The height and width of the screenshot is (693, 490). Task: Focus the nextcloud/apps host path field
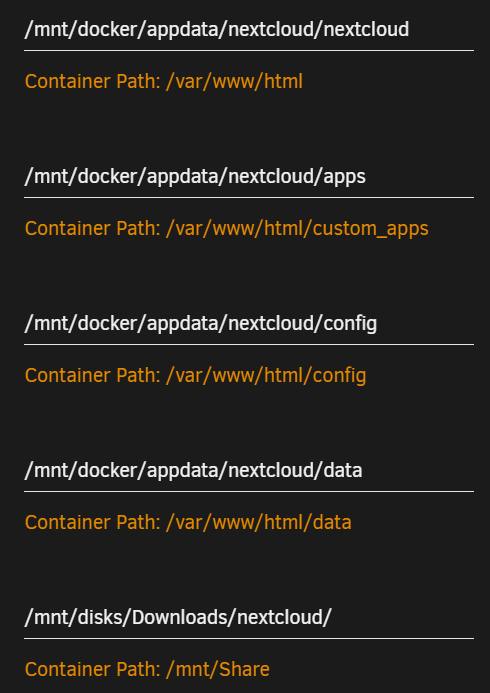coord(249,177)
